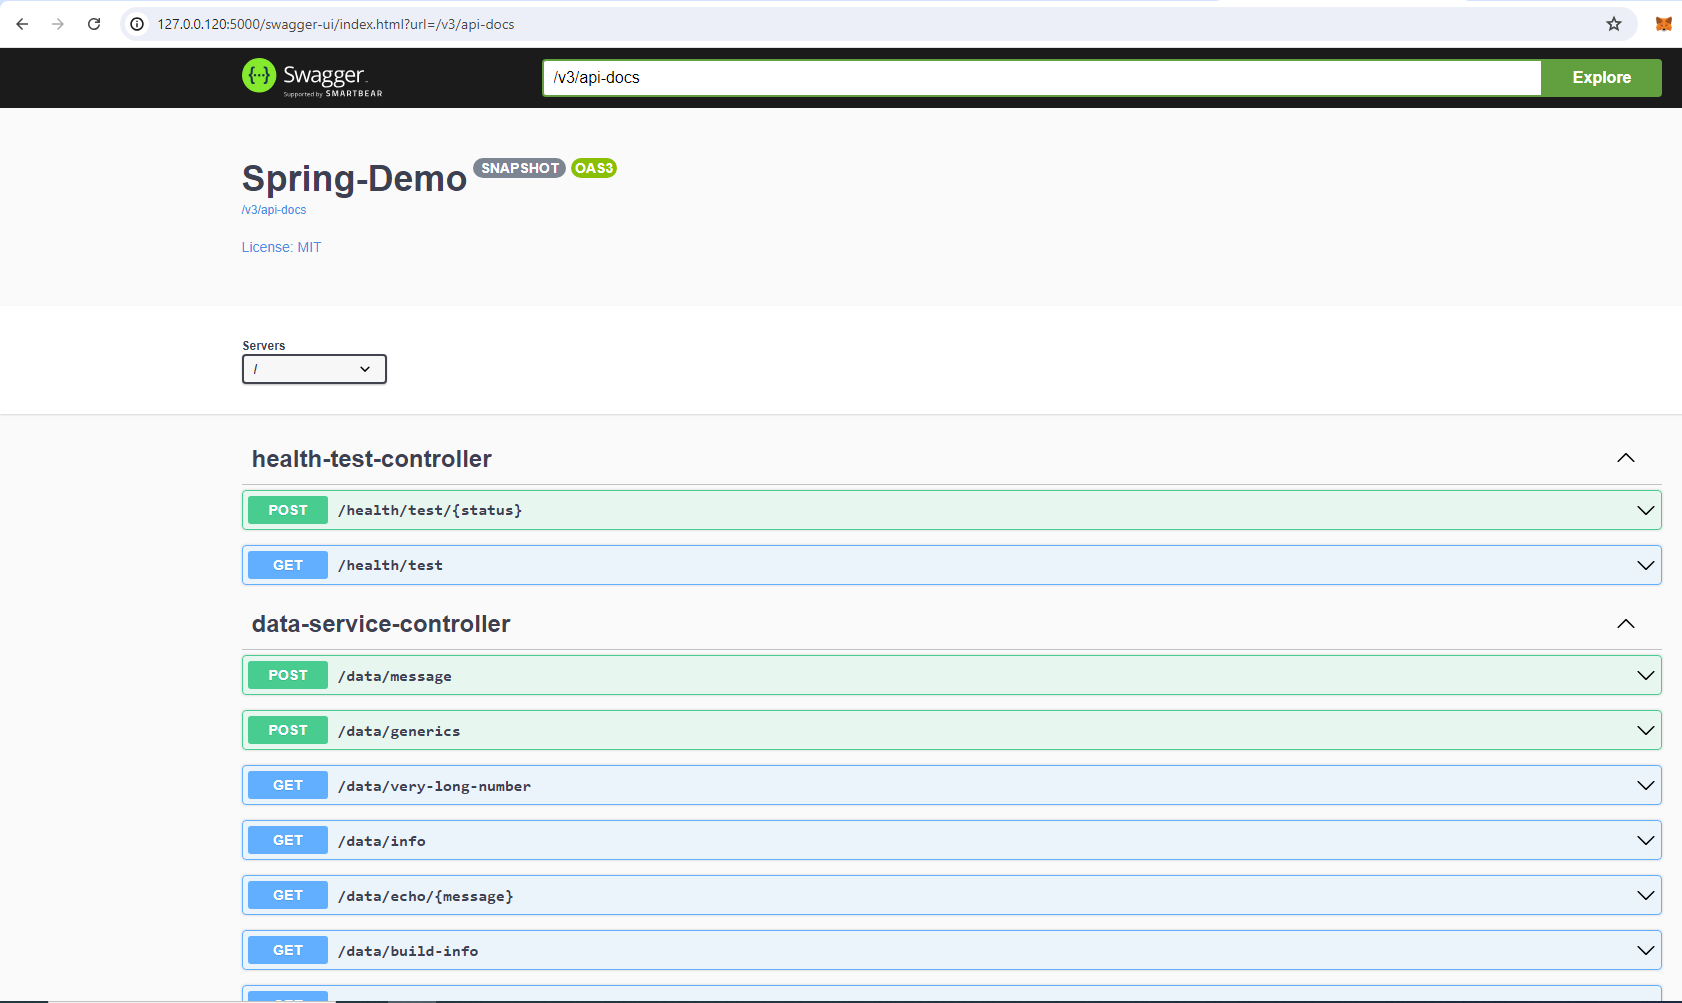
Task: Collapse the data-service-controller section
Action: pyautogui.click(x=1625, y=624)
